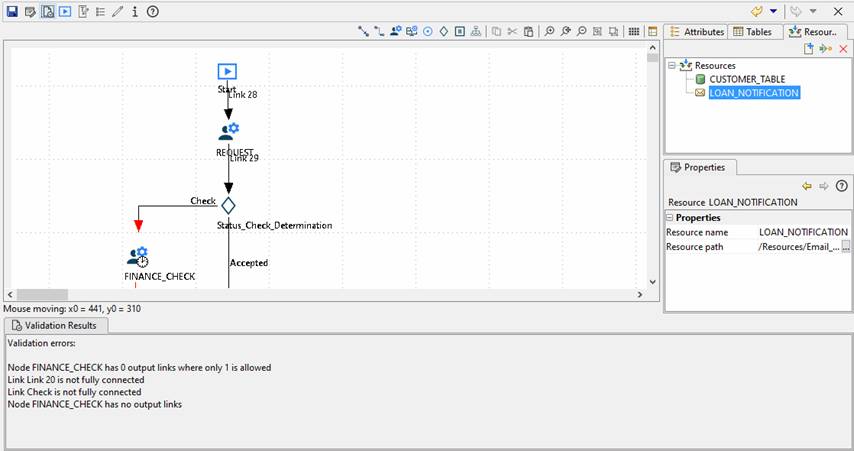Select CUSTOMER_TABLE in Resources tree
Screen dimensions: 854x451
(746, 79)
